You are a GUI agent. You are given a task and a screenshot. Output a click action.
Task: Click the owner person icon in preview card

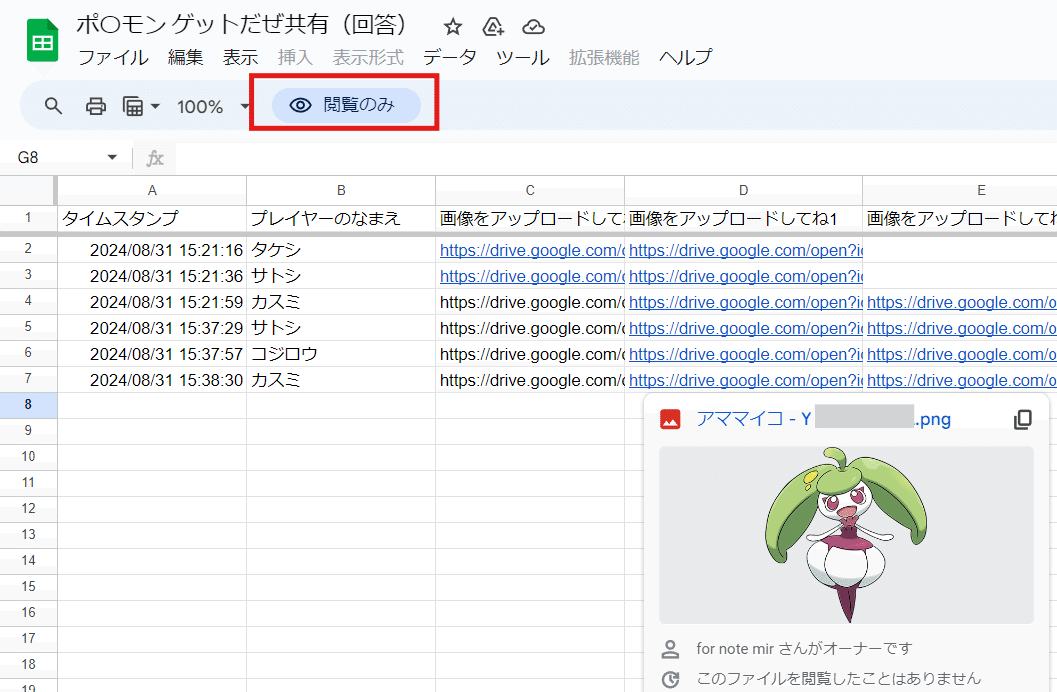pos(670,649)
